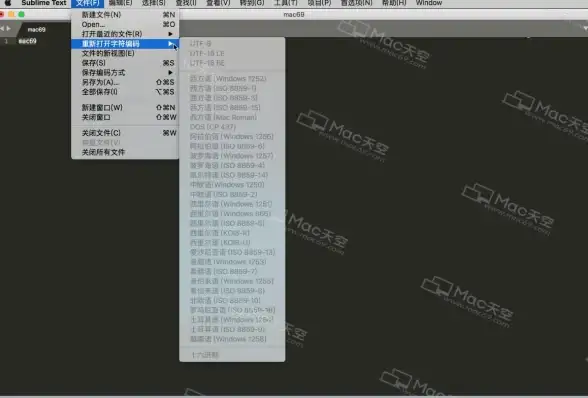Select the Windows 1251 encoding
This screenshot has width=588, height=398.
[x=232, y=204]
